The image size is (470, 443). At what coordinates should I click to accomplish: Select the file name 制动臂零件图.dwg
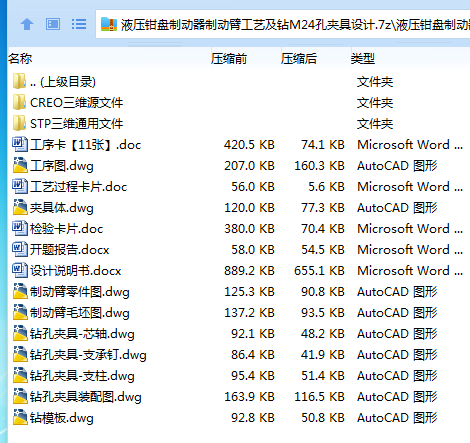(80, 292)
